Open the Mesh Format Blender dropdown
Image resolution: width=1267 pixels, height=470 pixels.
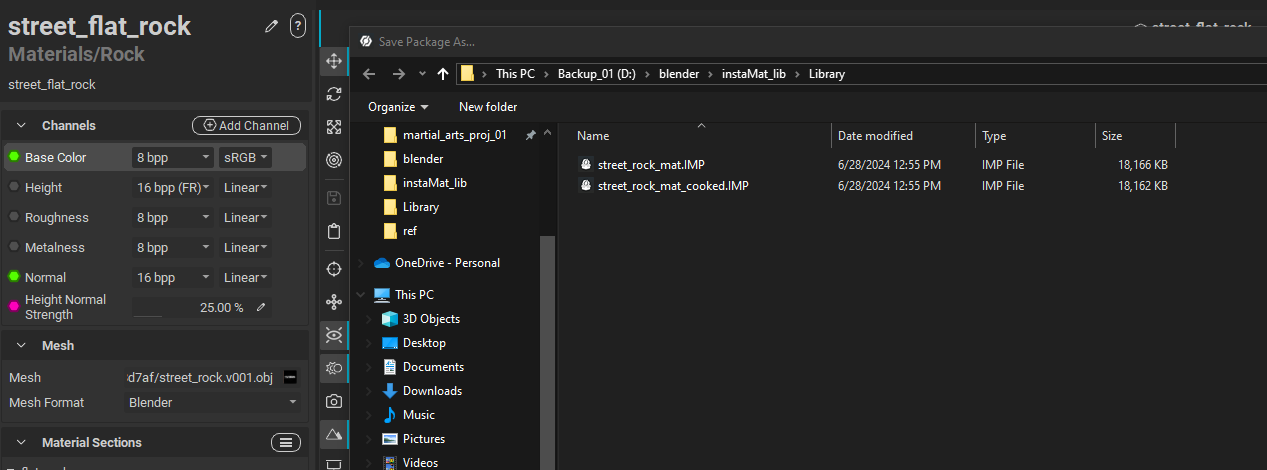click(213, 402)
